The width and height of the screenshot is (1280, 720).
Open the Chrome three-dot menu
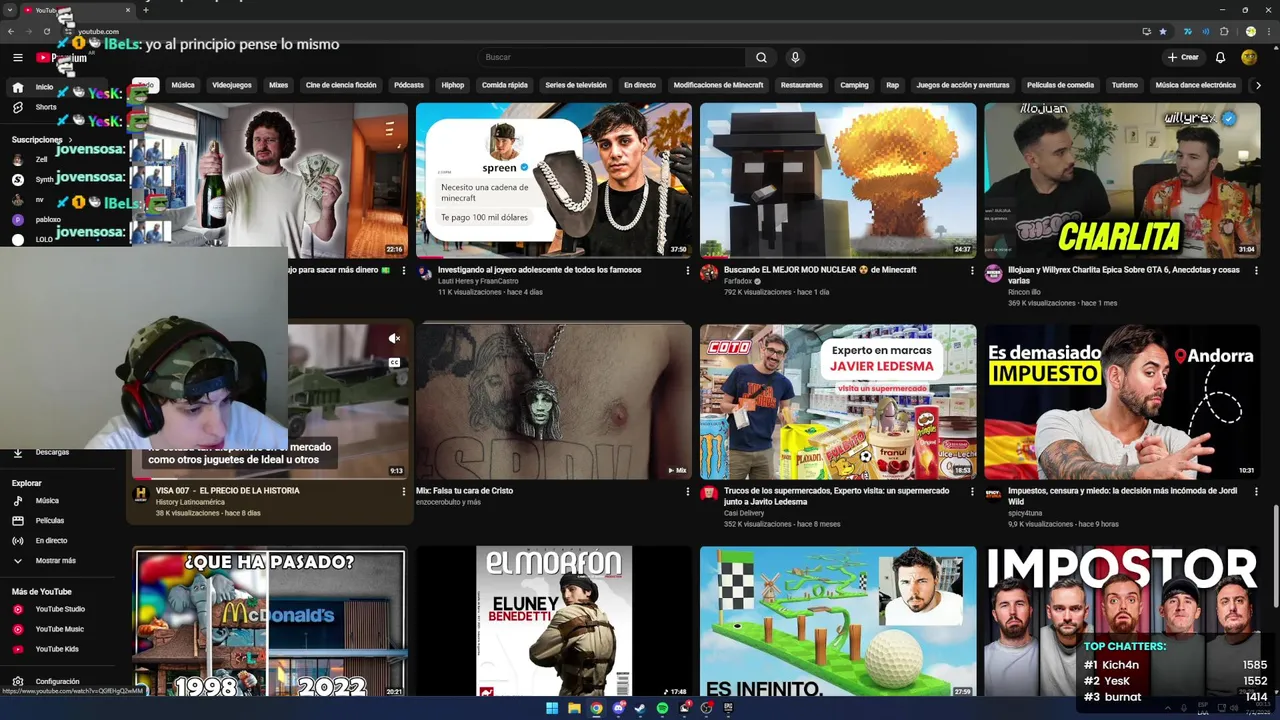coord(1268,31)
